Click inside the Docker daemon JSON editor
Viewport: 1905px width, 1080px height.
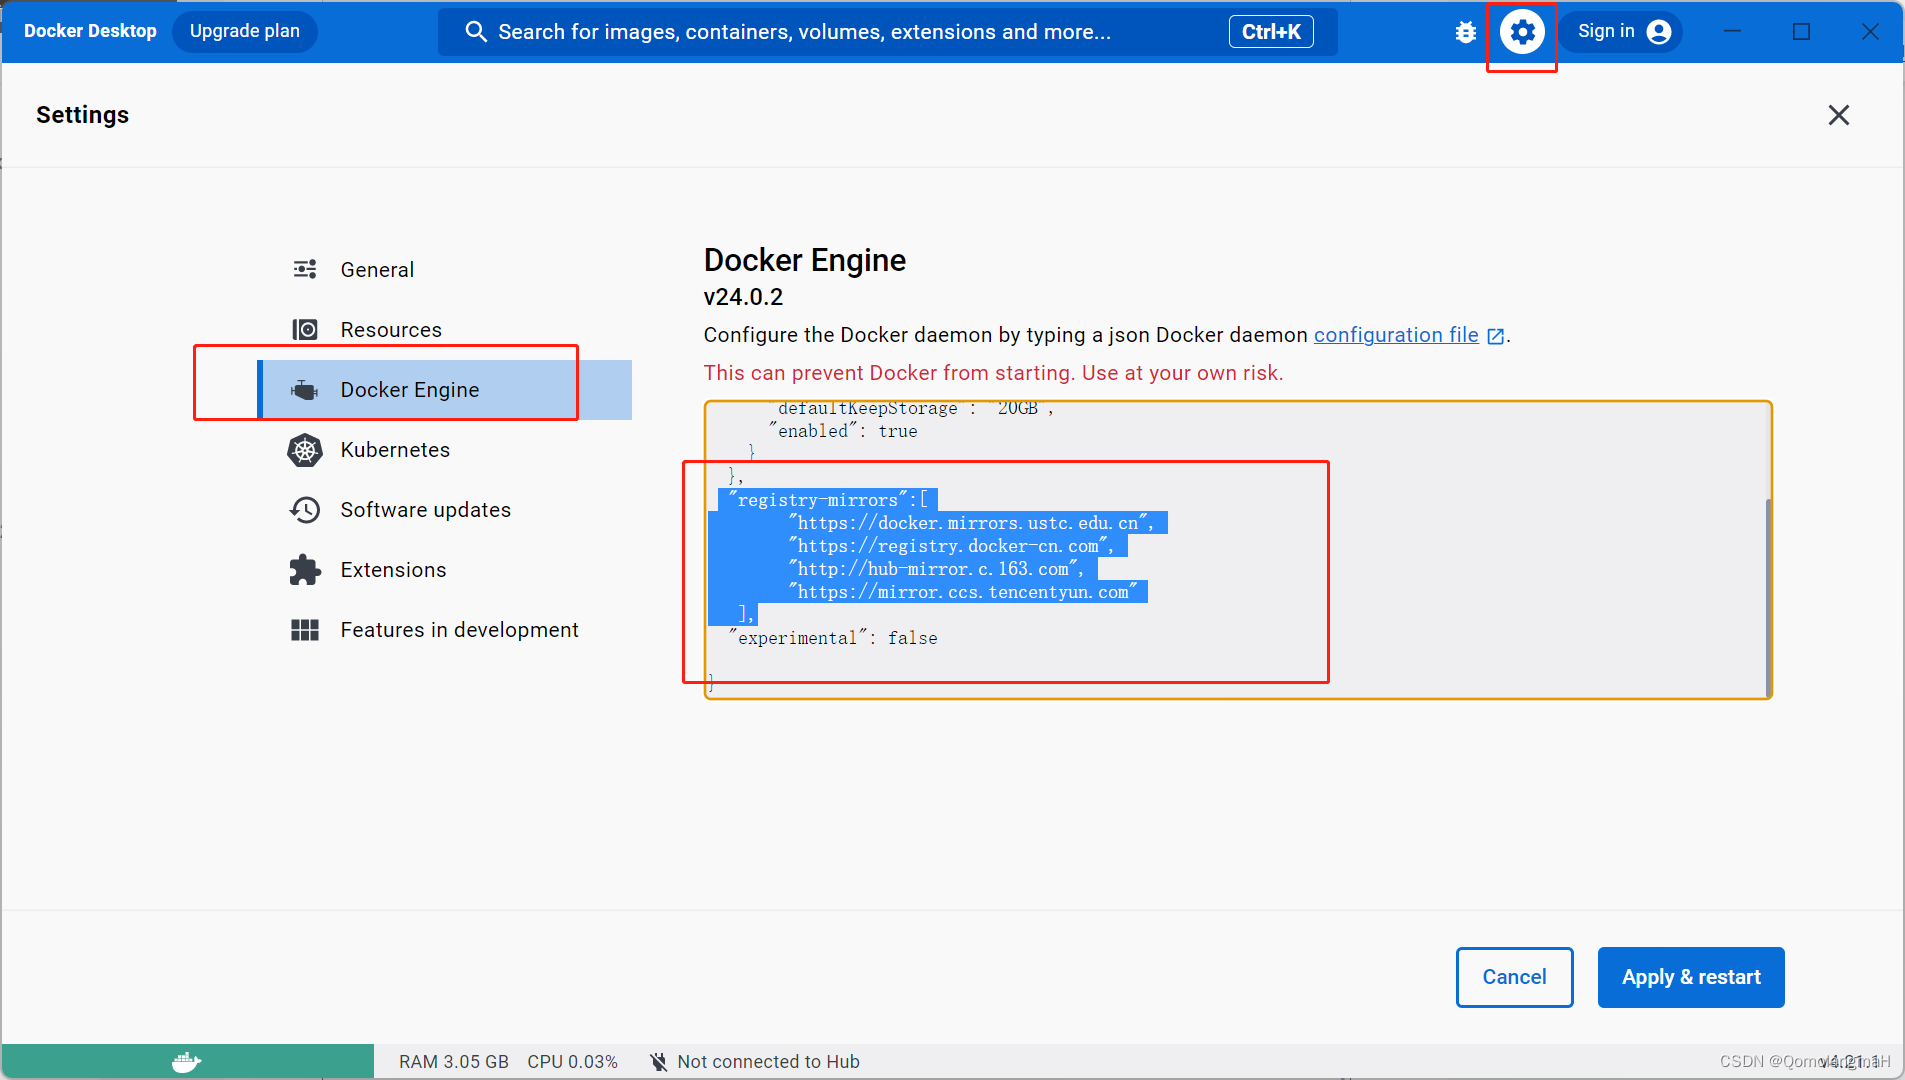pyautogui.click(x=1238, y=550)
